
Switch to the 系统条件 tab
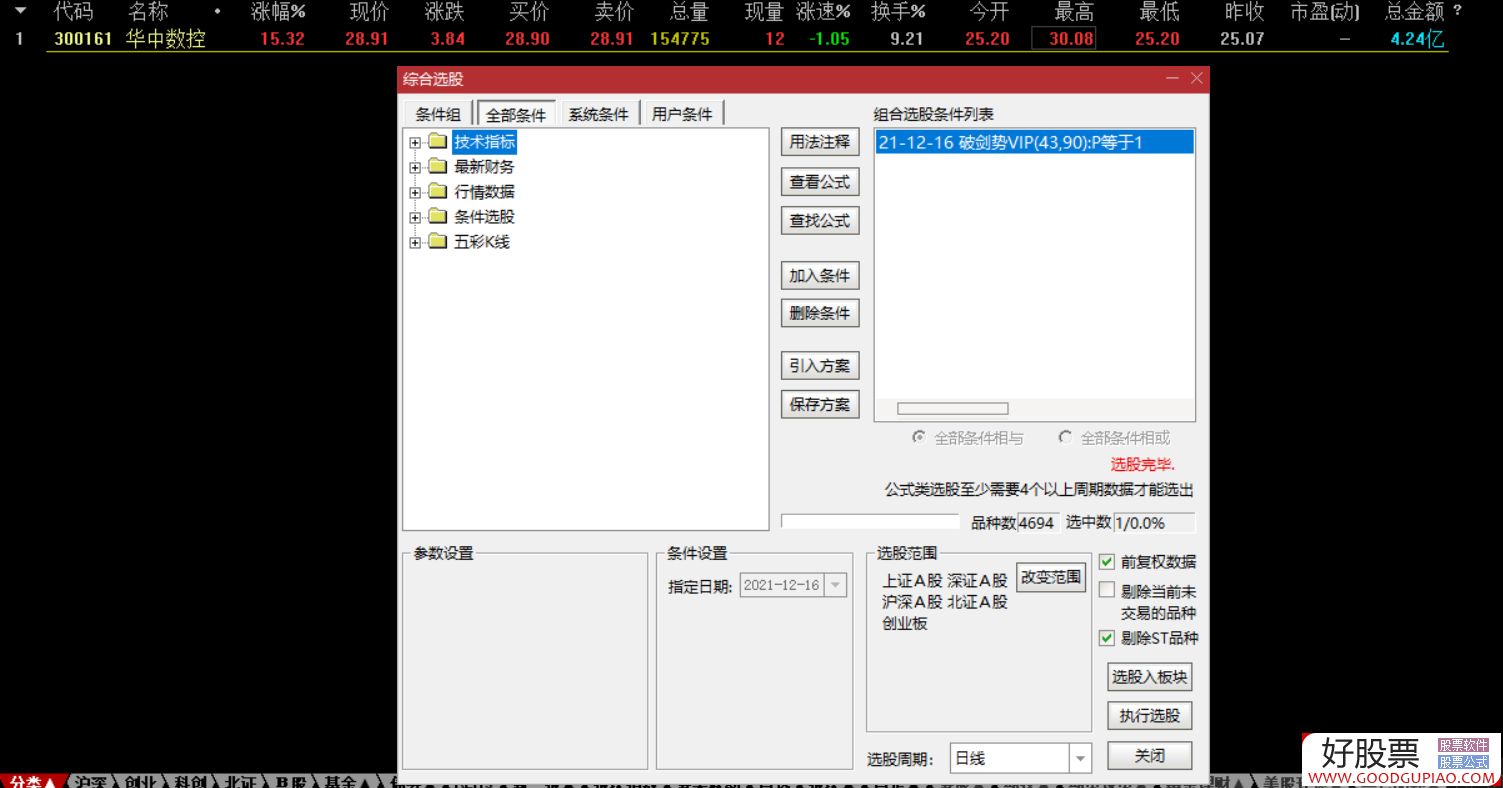(598, 114)
